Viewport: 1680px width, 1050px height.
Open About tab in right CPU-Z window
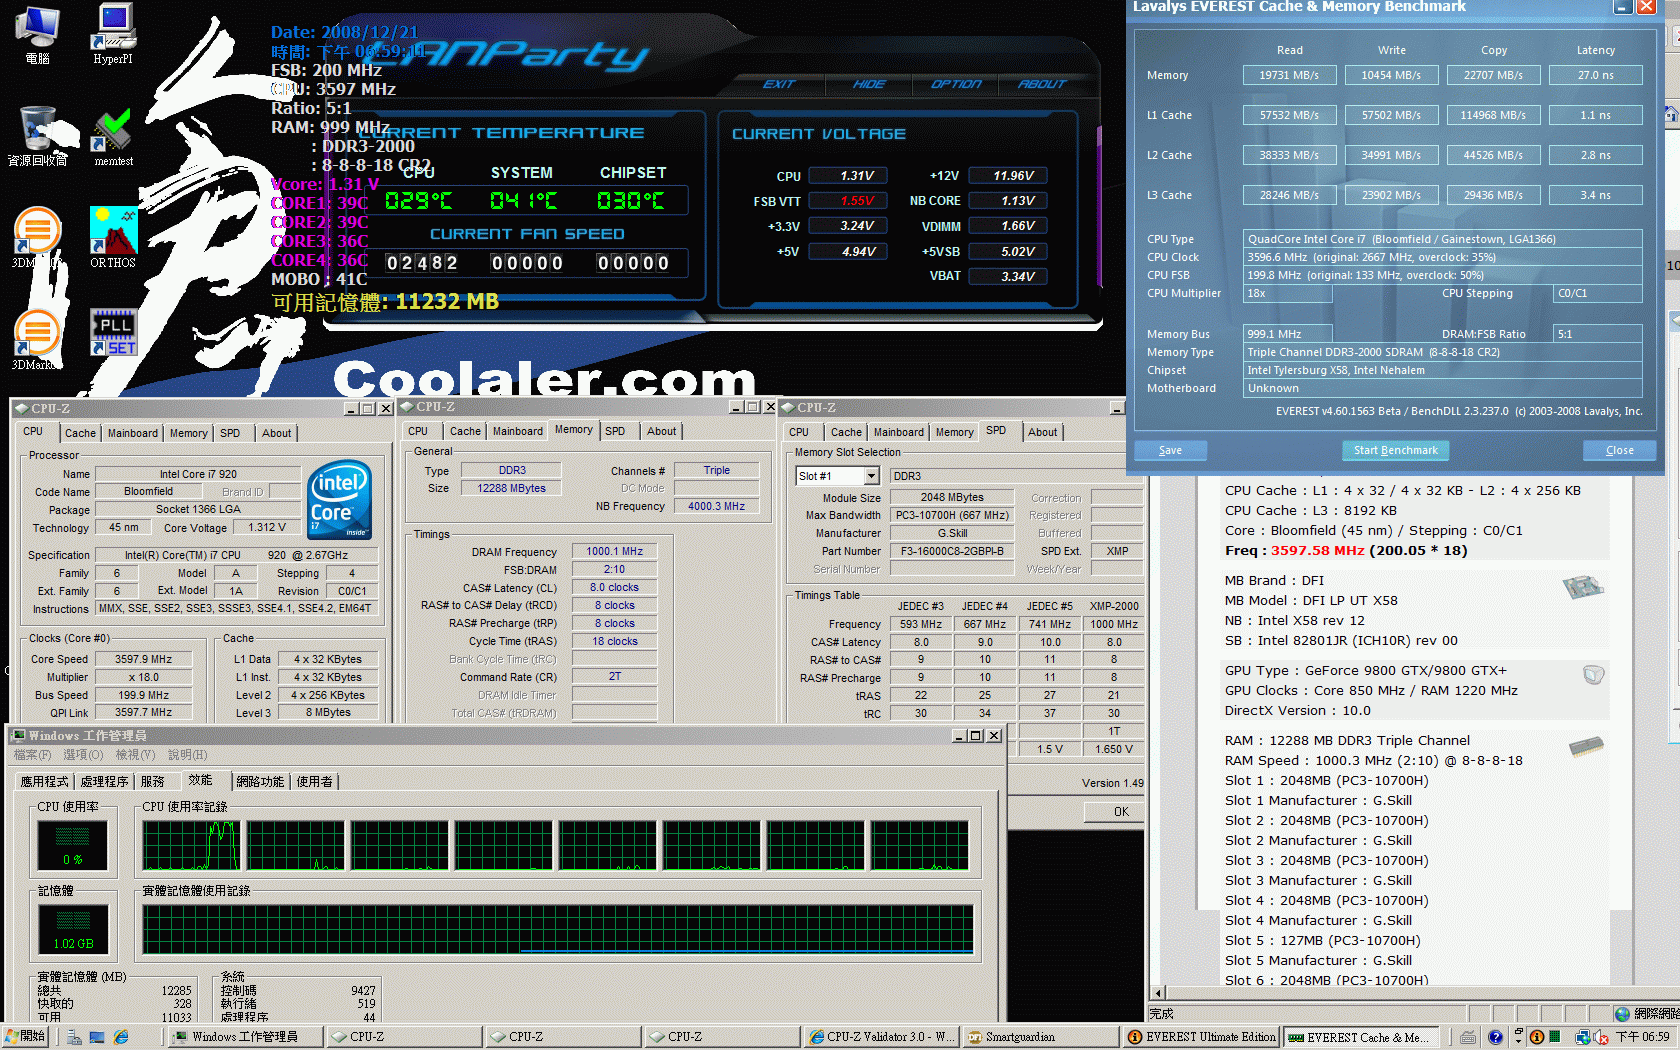point(1042,432)
